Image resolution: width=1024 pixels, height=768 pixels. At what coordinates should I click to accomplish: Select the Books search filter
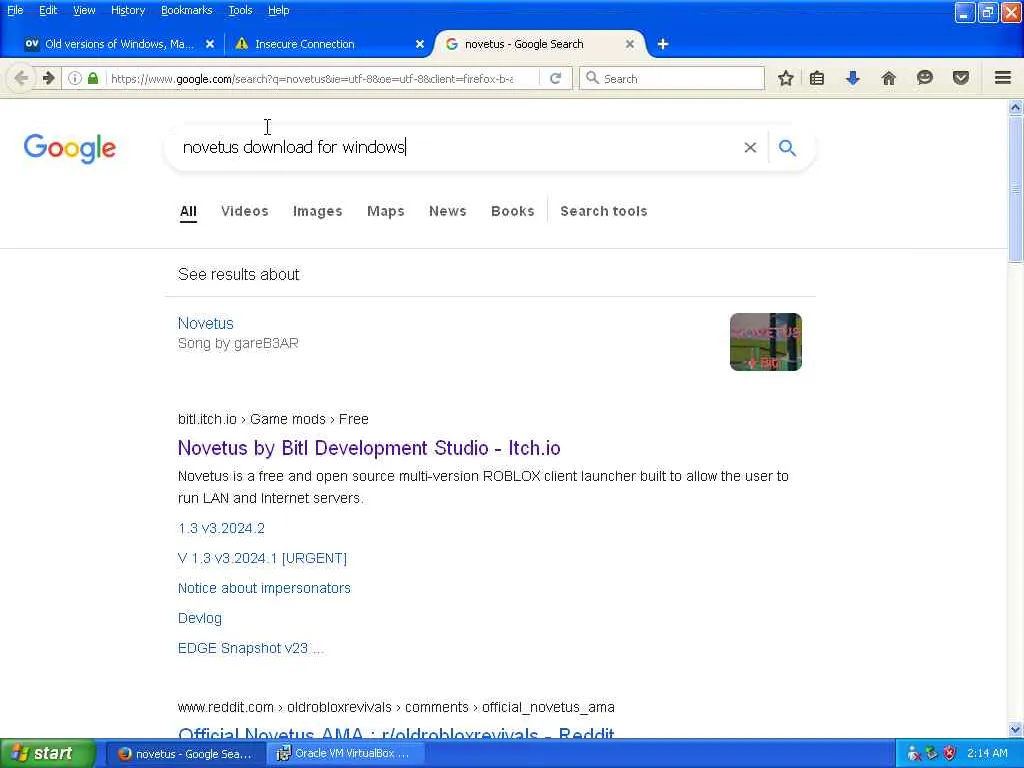(x=513, y=211)
